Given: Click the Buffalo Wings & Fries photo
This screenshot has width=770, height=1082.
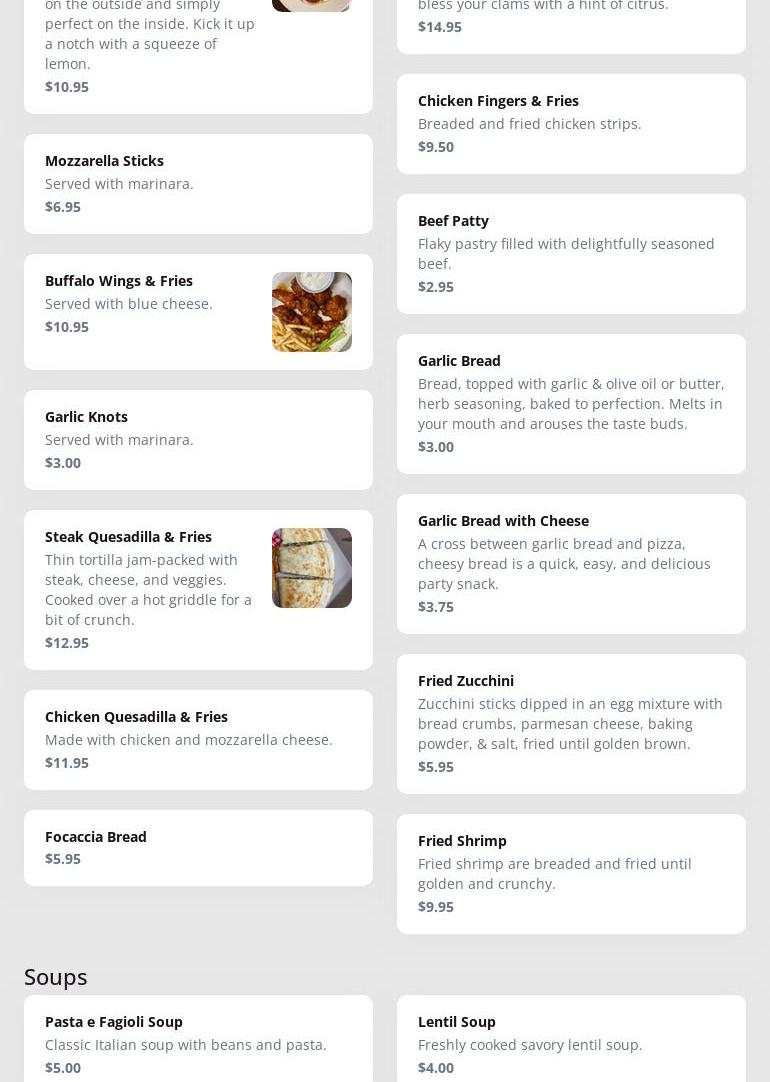Looking at the screenshot, I should click(312, 312).
